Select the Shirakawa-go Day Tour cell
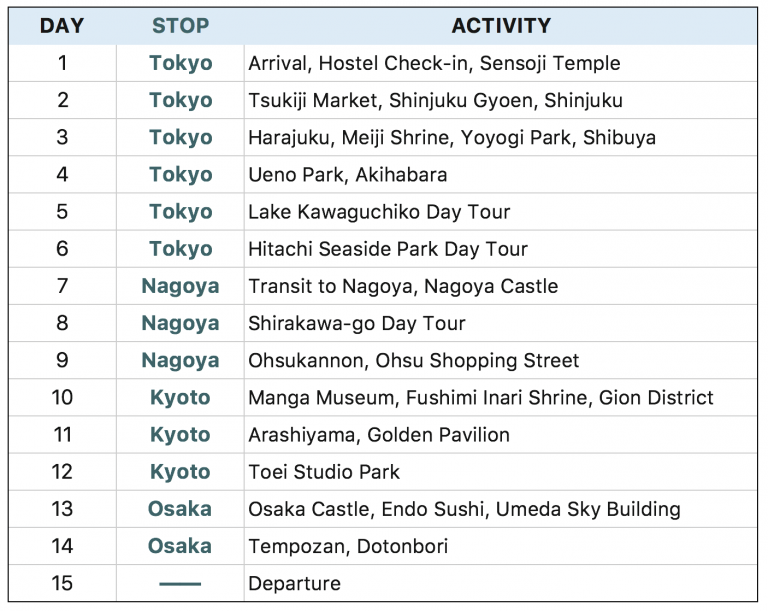The height and width of the screenshot is (611, 768). point(357,323)
